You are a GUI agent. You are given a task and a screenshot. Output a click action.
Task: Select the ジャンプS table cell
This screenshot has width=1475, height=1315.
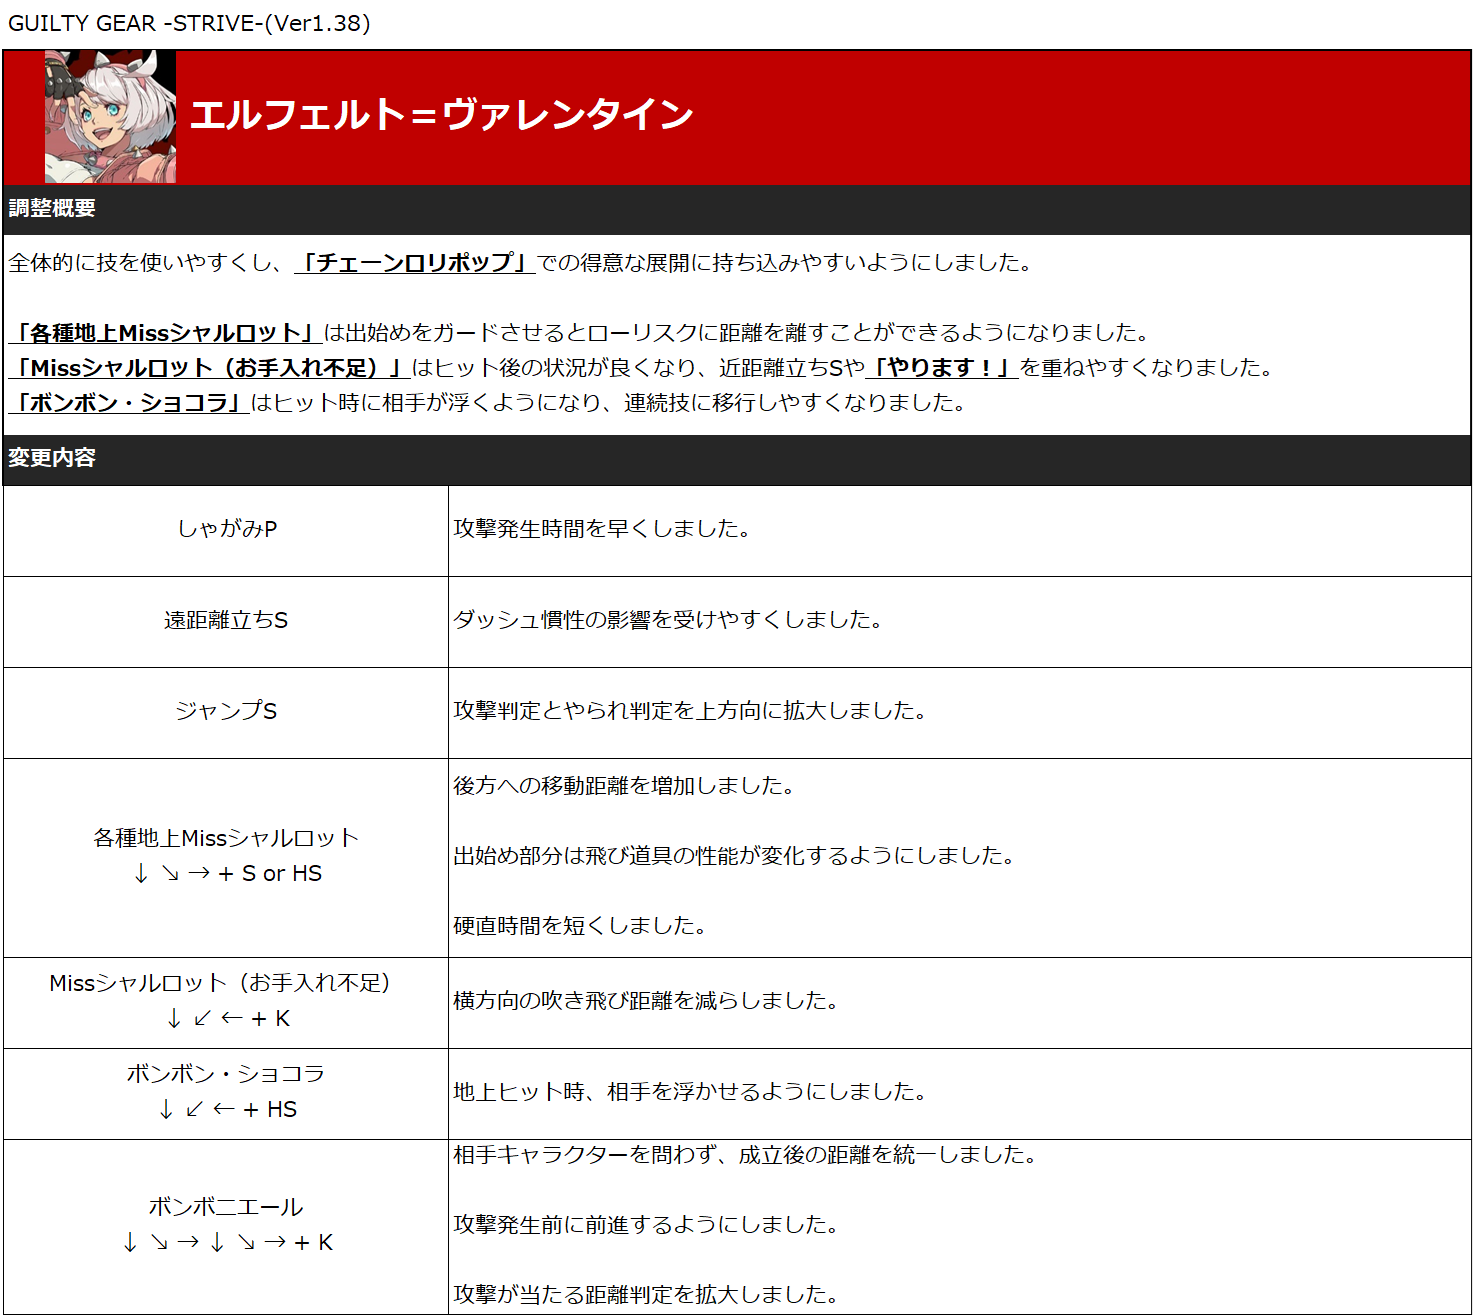coord(226,713)
